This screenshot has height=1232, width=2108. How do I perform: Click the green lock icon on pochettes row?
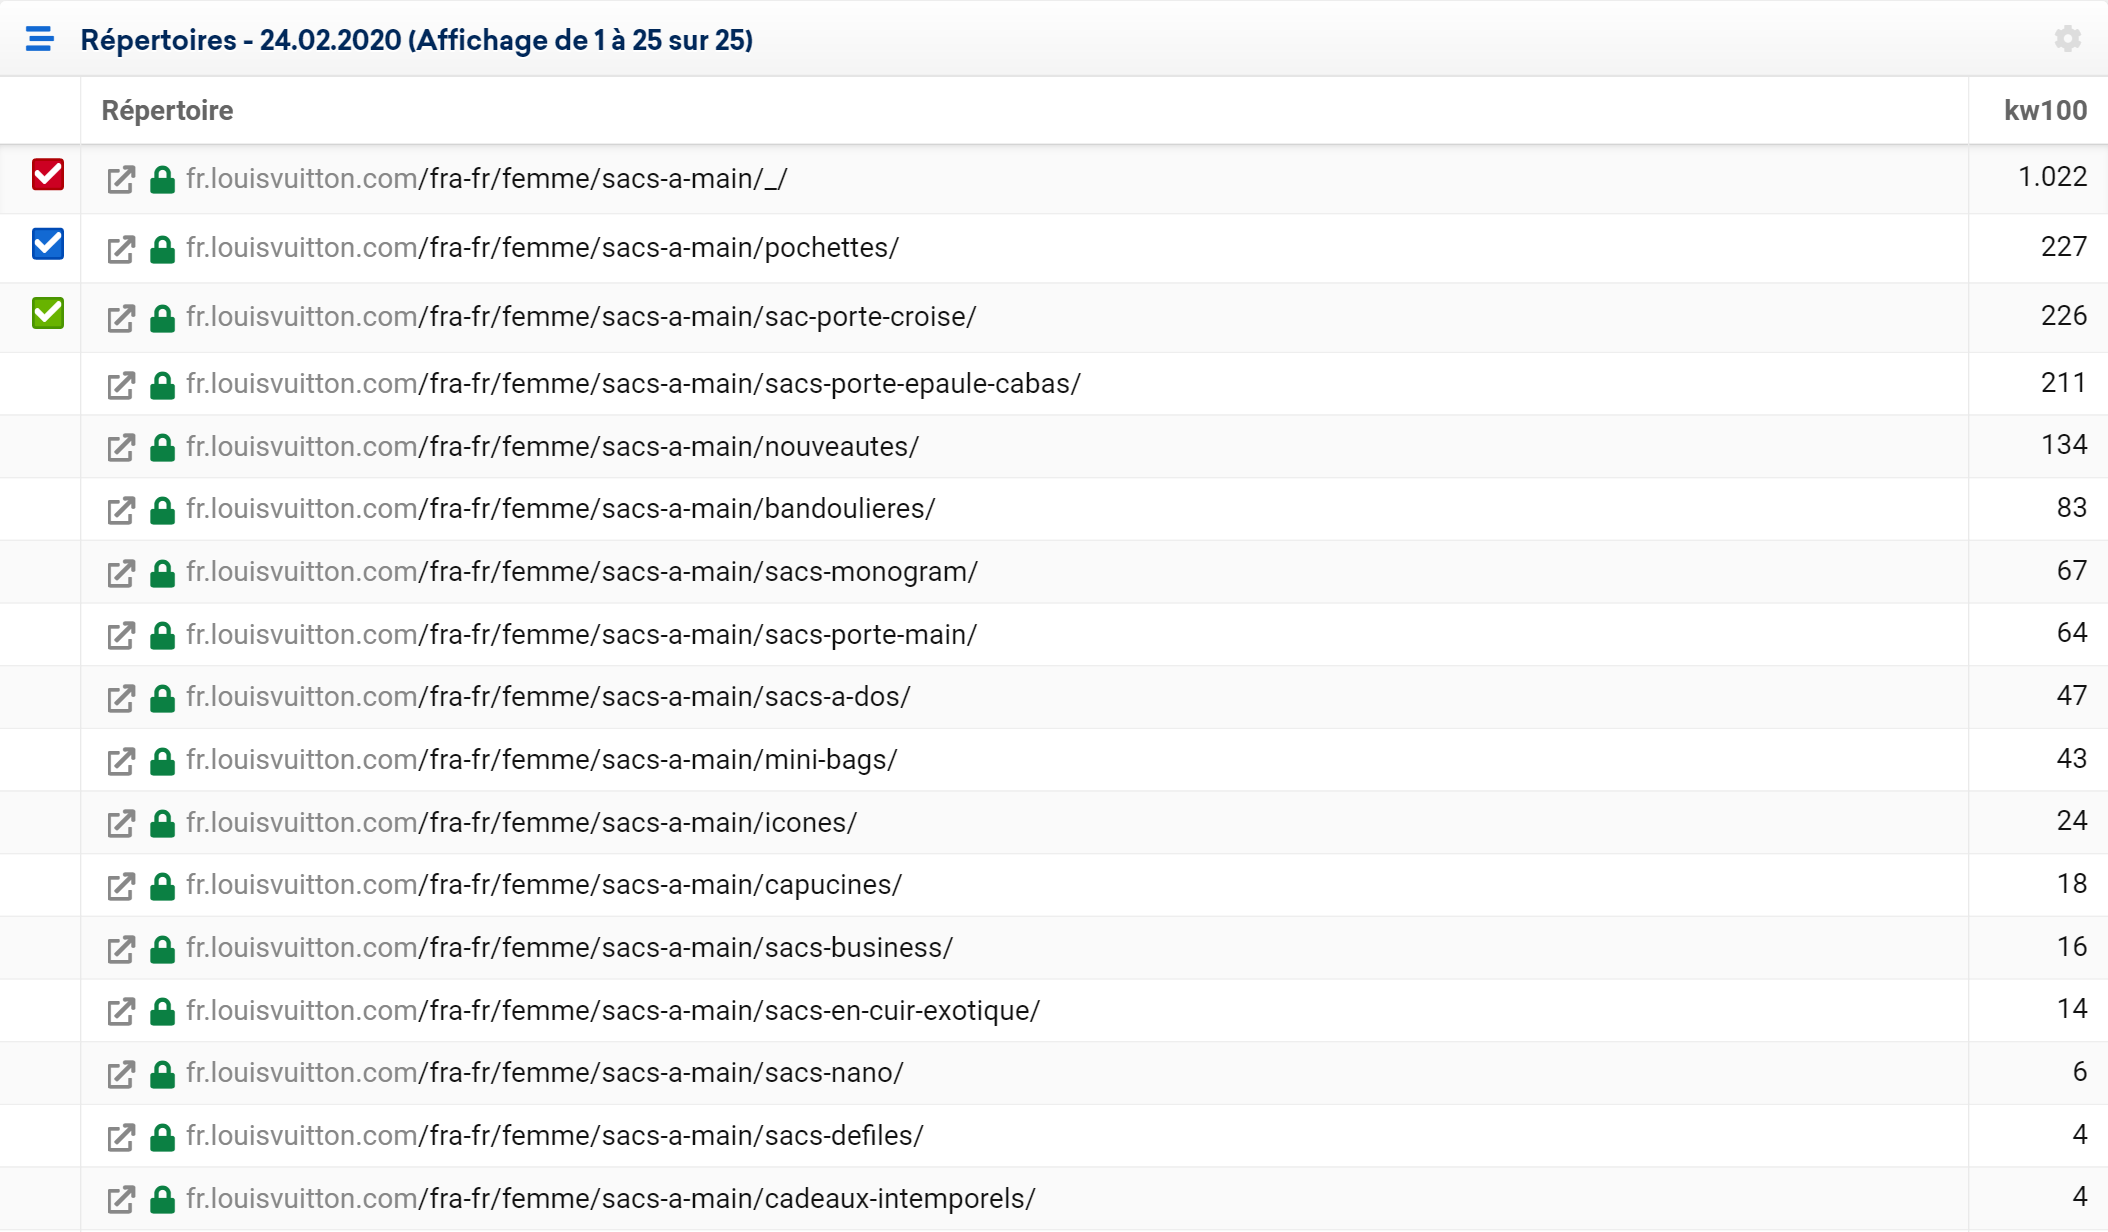162,249
